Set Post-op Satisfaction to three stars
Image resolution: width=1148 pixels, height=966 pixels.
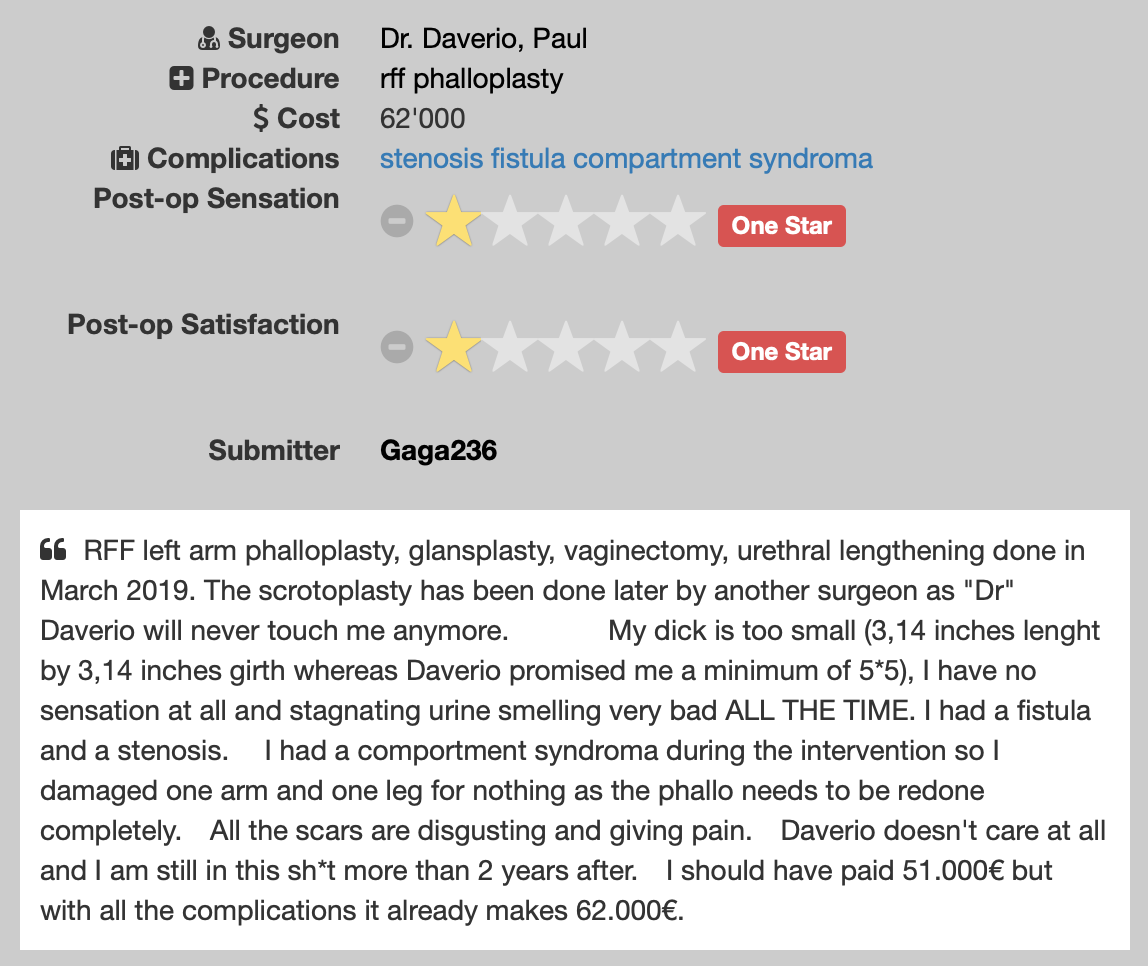(x=567, y=347)
